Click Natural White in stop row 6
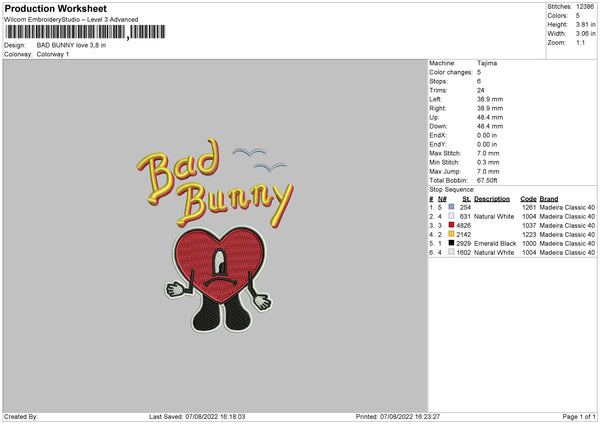Screen dimensions: 600x424 (x=494, y=253)
